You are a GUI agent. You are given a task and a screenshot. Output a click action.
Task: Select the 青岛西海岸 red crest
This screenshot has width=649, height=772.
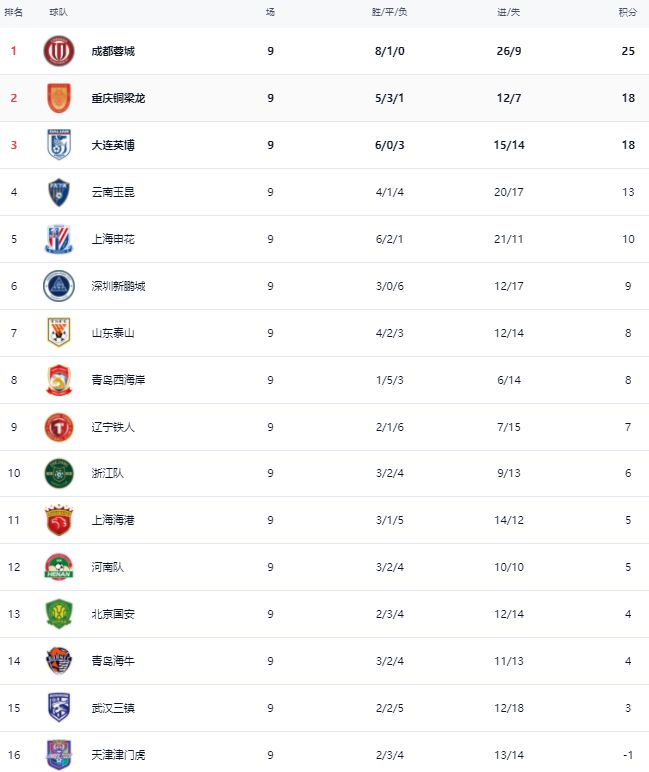click(59, 380)
